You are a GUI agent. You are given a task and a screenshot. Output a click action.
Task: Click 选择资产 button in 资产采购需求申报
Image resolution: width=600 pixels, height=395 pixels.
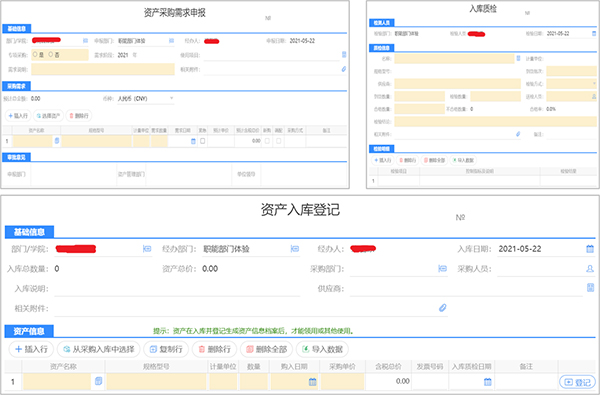pos(48,116)
